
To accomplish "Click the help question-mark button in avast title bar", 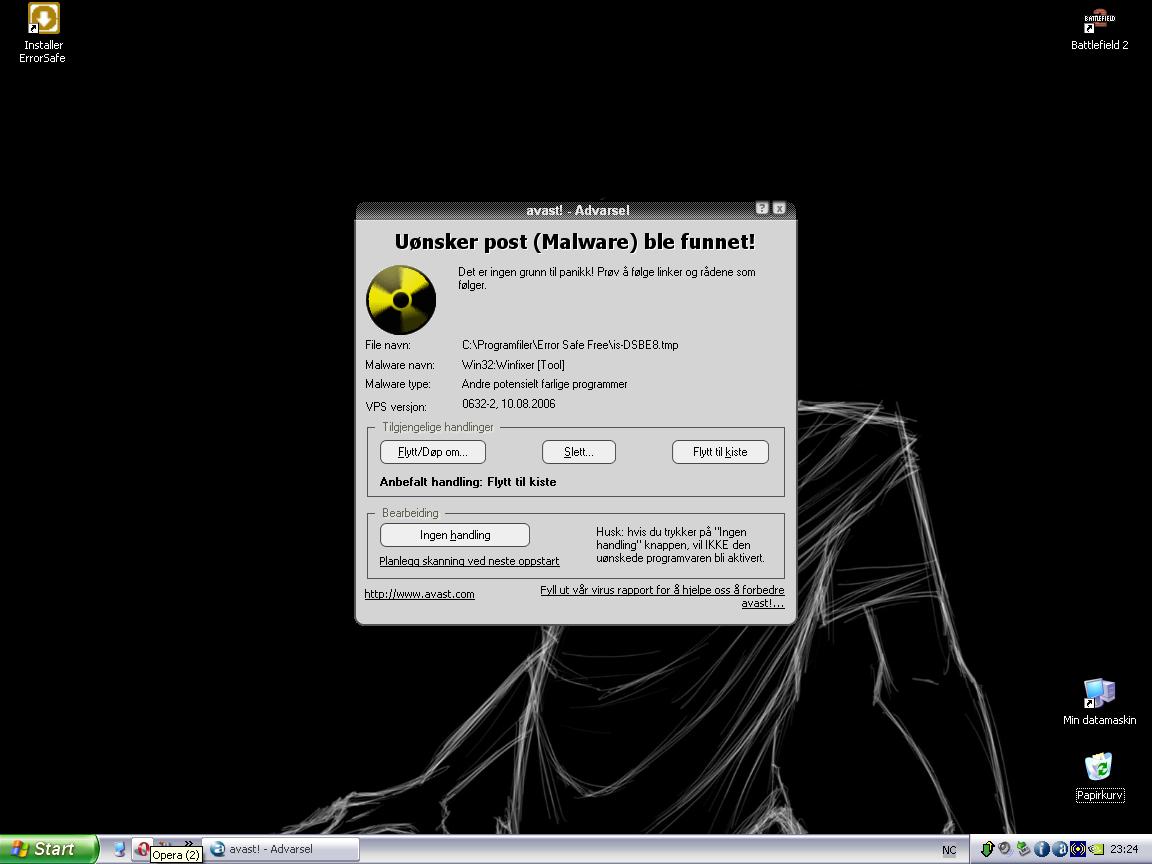I will click(763, 209).
